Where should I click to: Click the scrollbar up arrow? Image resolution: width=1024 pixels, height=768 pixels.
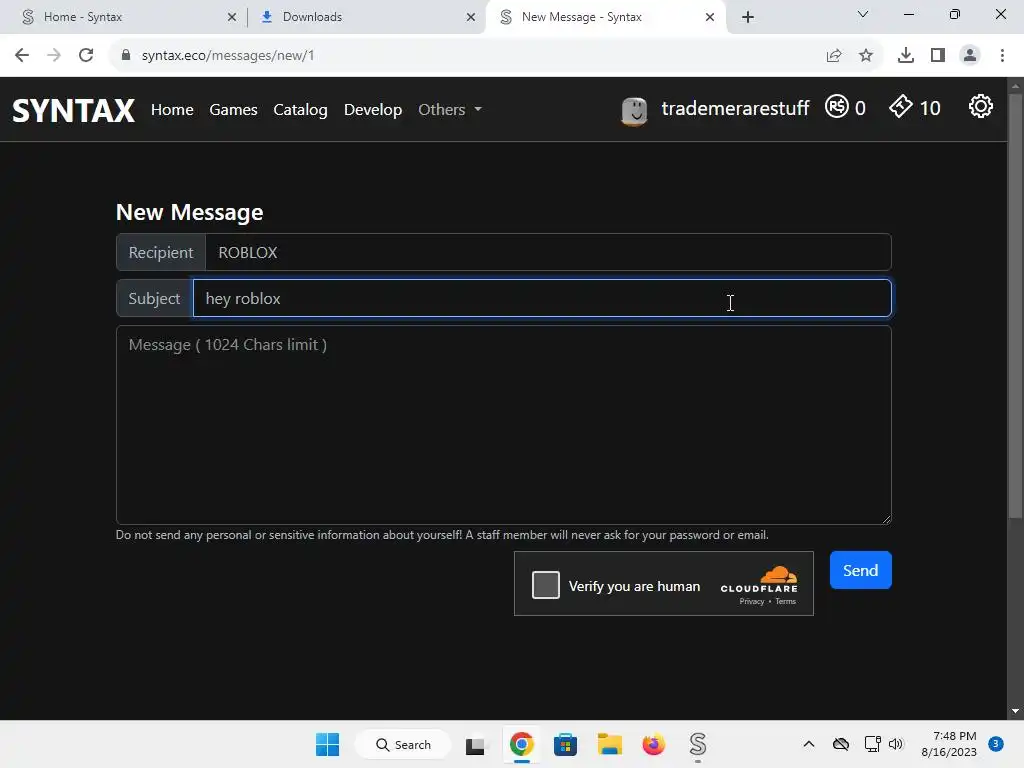pos(1016,85)
